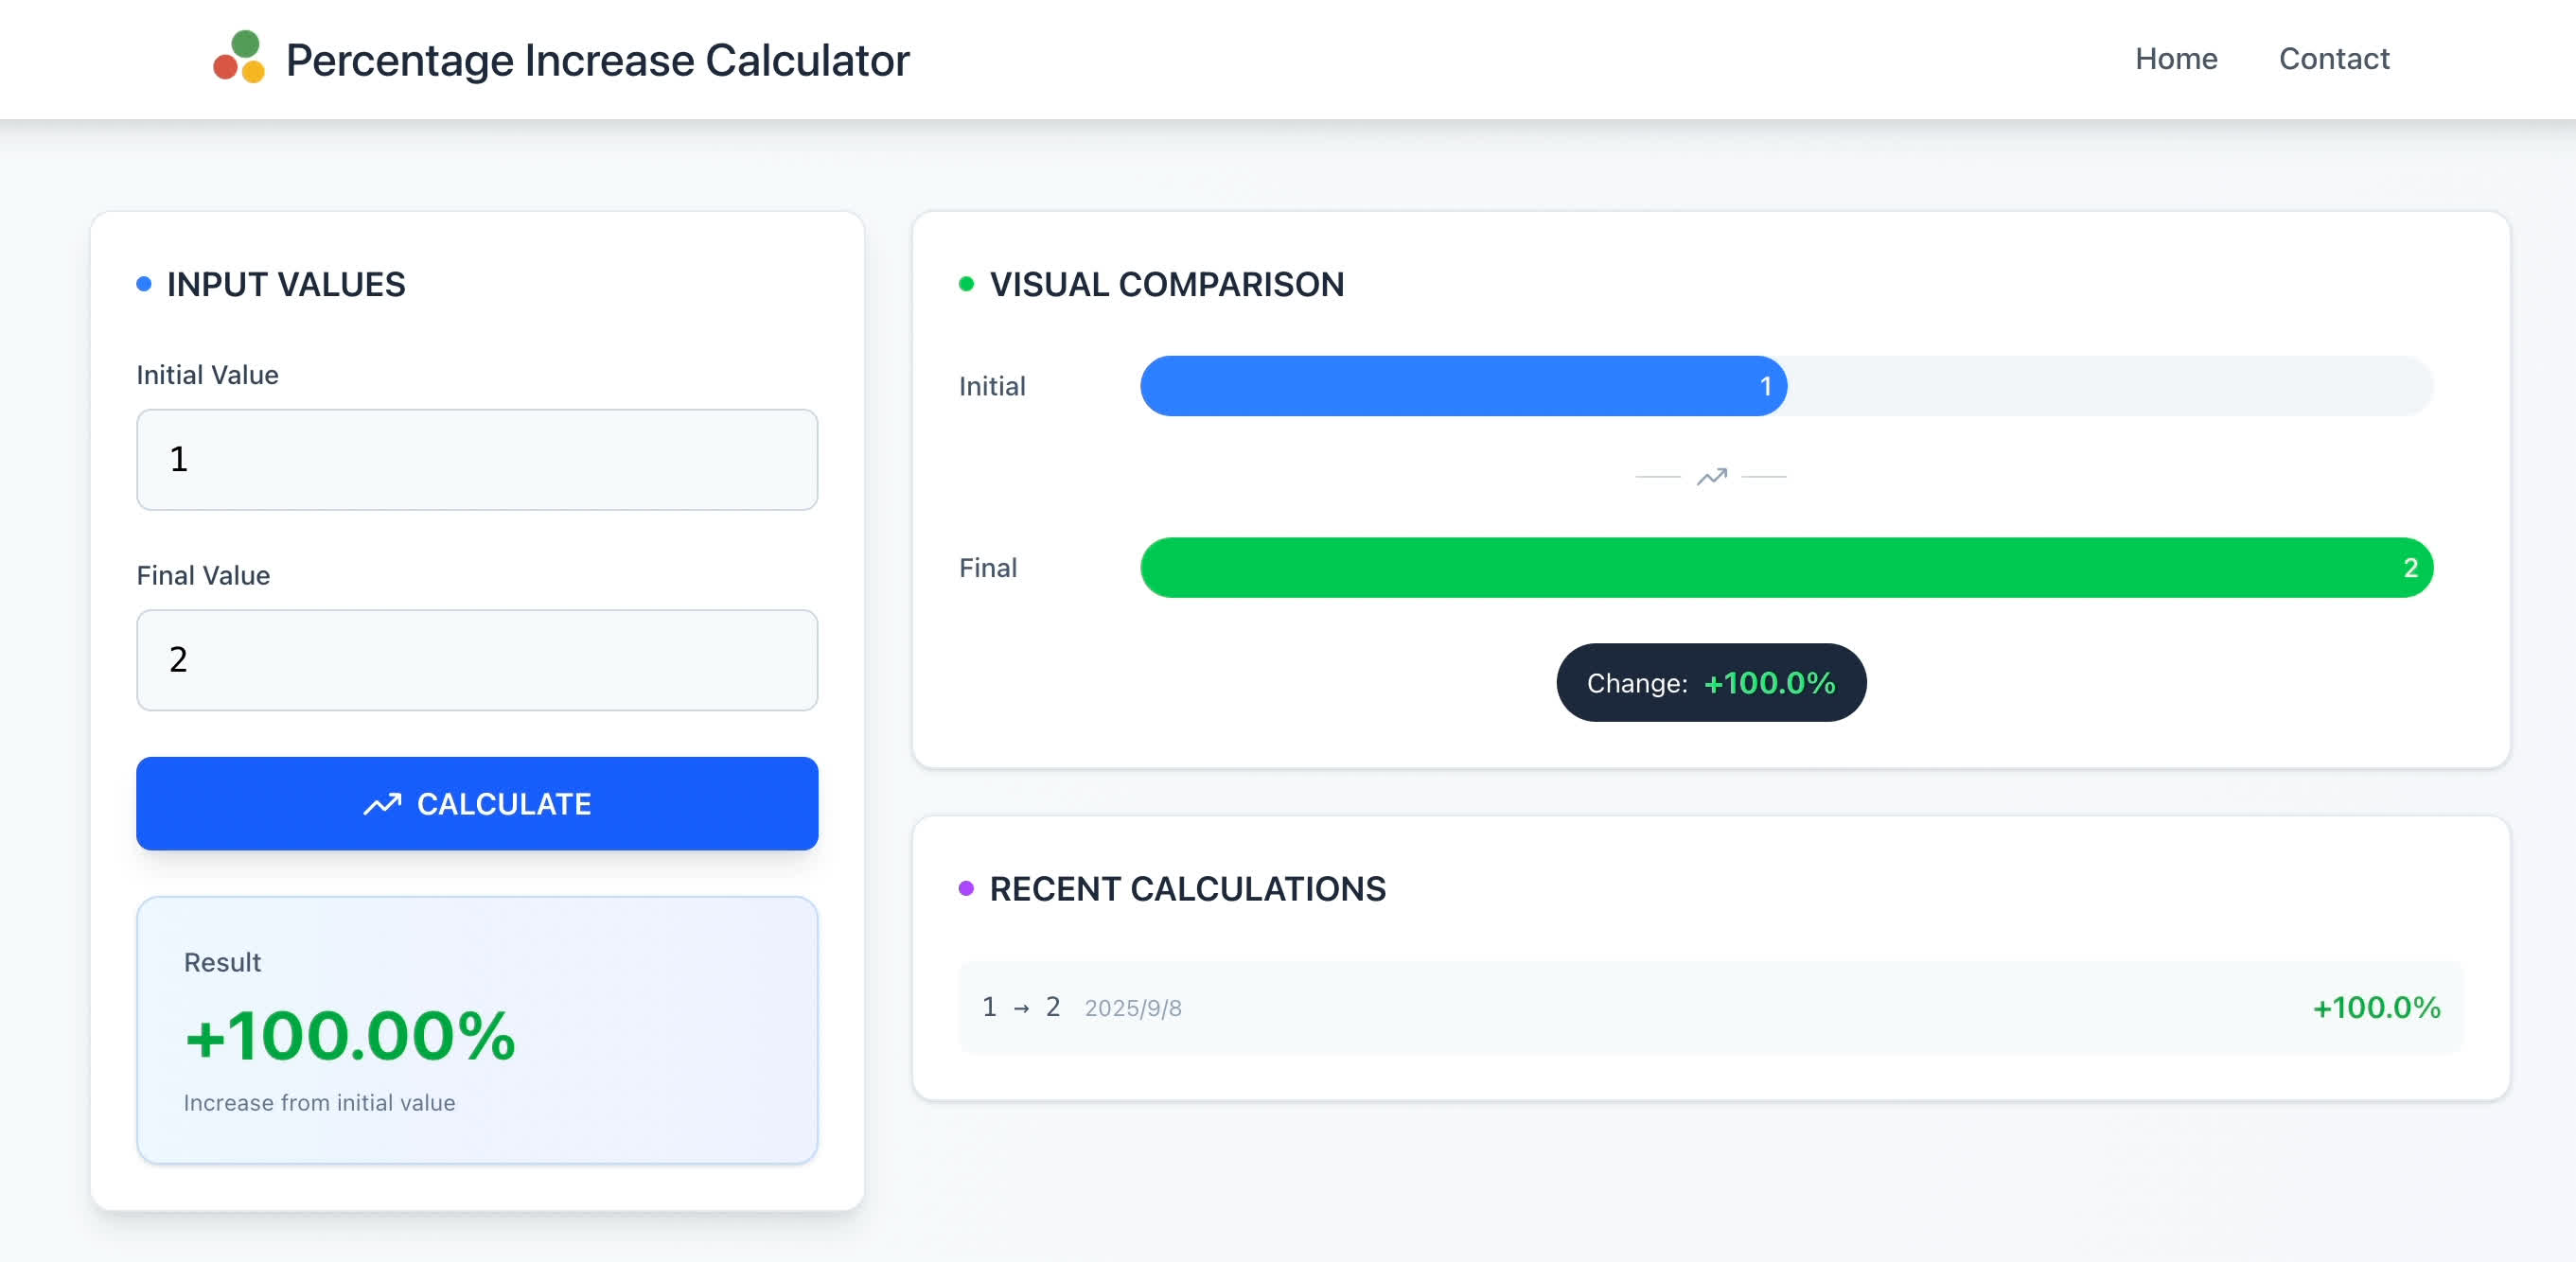Open the Home navigation link

click(x=2176, y=59)
